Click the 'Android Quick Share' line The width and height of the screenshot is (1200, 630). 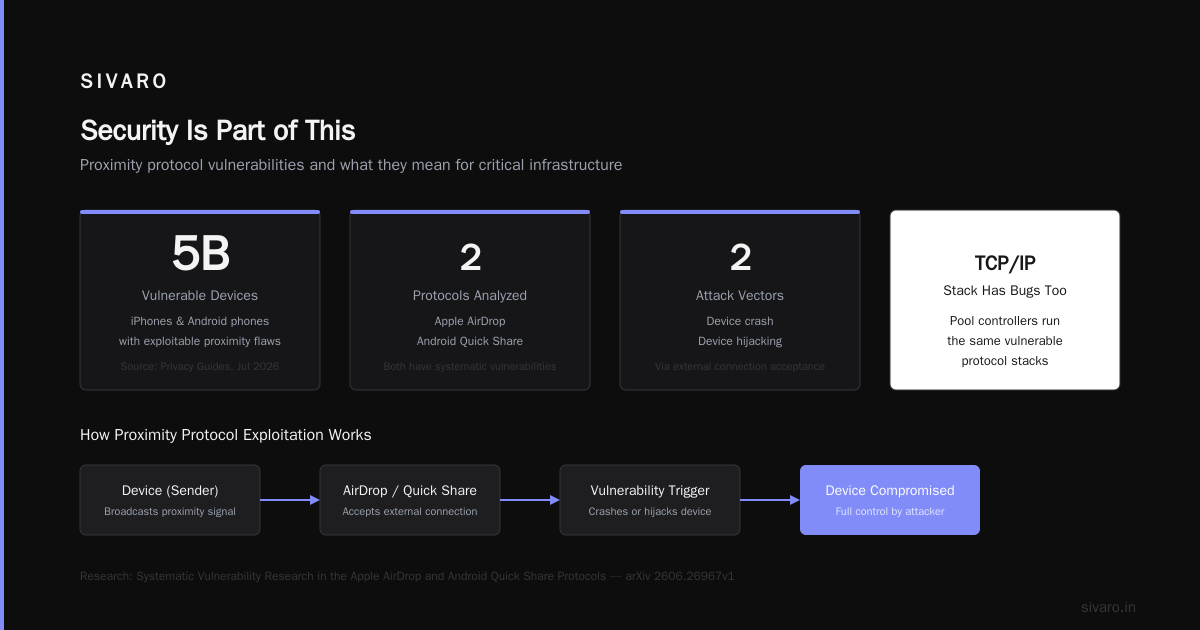pos(470,341)
